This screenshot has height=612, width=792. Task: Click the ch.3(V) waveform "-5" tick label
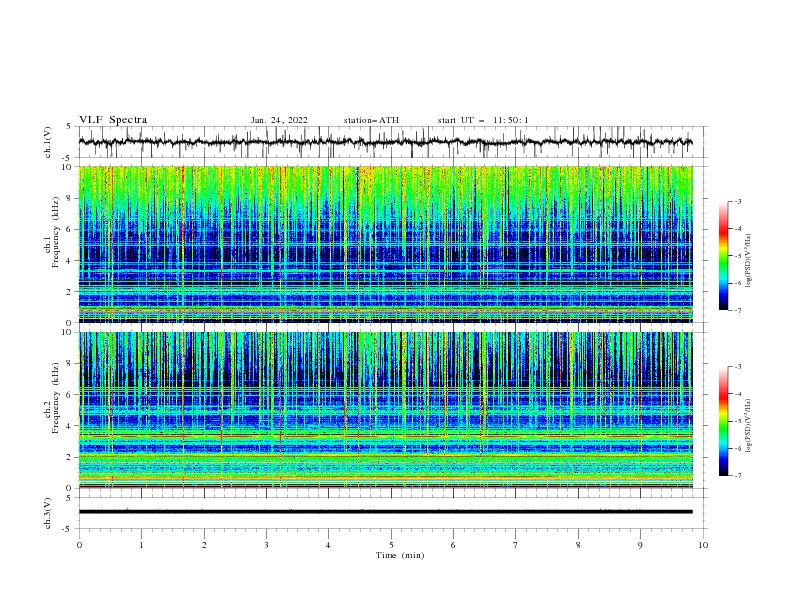coord(67,529)
